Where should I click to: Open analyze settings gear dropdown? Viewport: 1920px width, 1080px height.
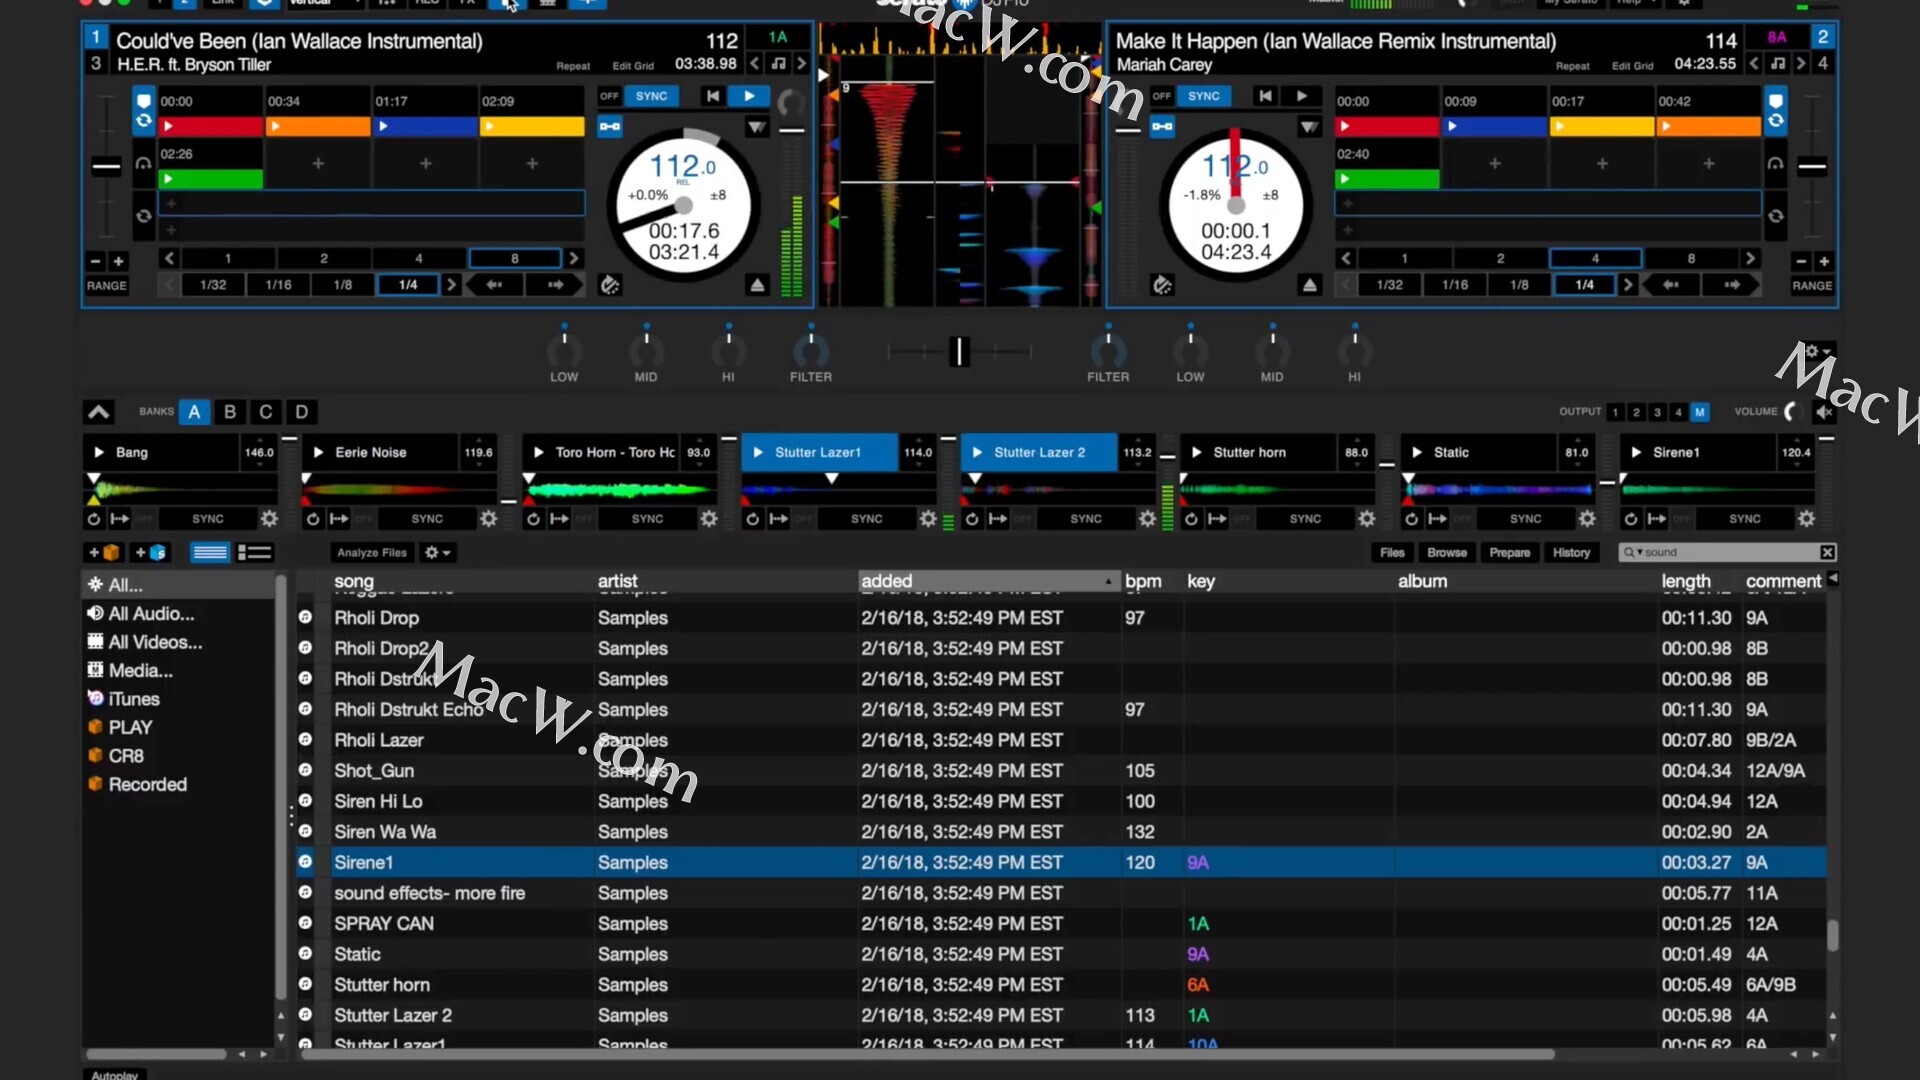(x=437, y=552)
